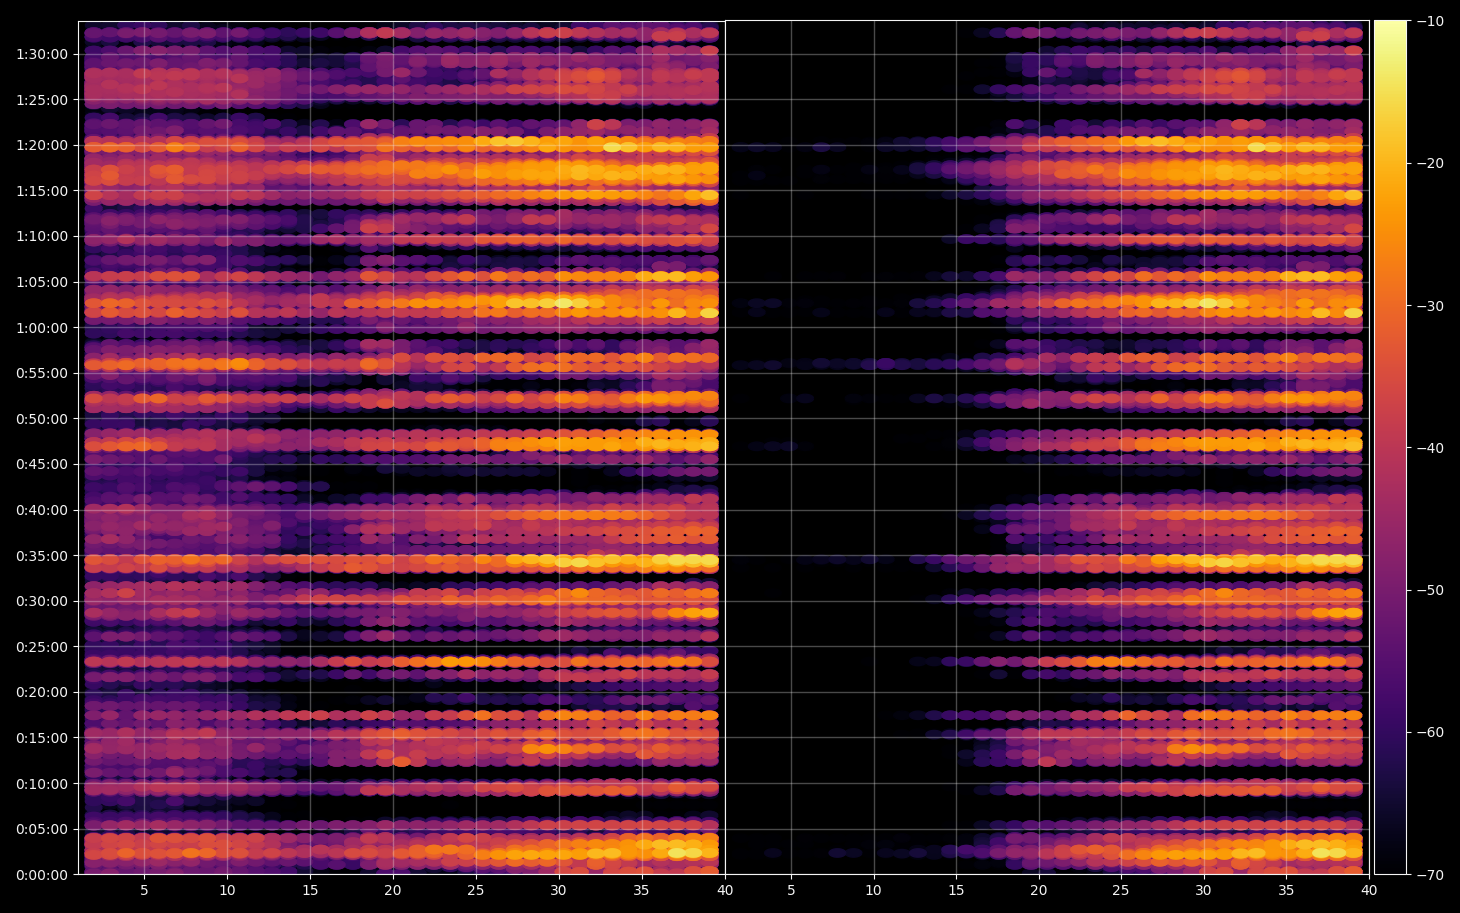The image size is (1460, 913).
Task: Click the 0:55:00 y-axis time label
Action: point(41,373)
